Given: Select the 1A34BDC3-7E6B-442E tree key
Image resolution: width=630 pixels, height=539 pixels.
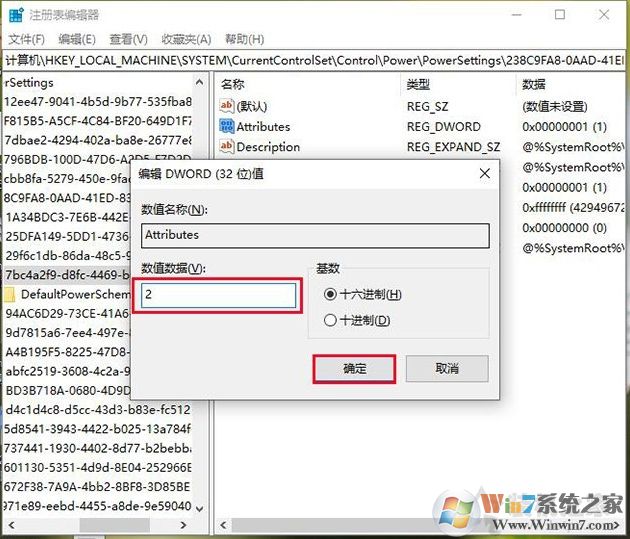Looking at the screenshot, I should coord(68,217).
